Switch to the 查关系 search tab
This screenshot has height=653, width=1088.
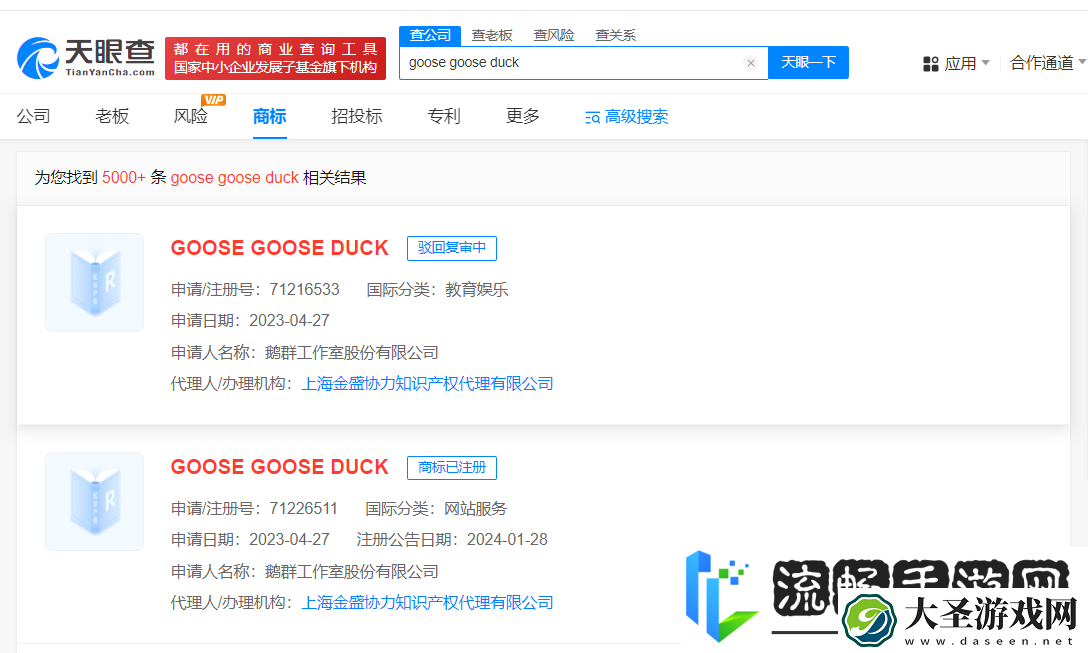click(x=615, y=35)
